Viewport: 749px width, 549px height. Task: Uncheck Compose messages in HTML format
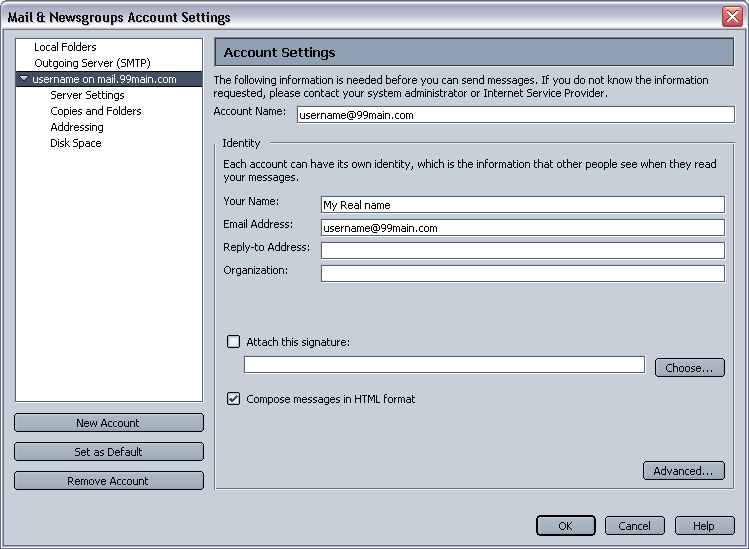coord(233,398)
